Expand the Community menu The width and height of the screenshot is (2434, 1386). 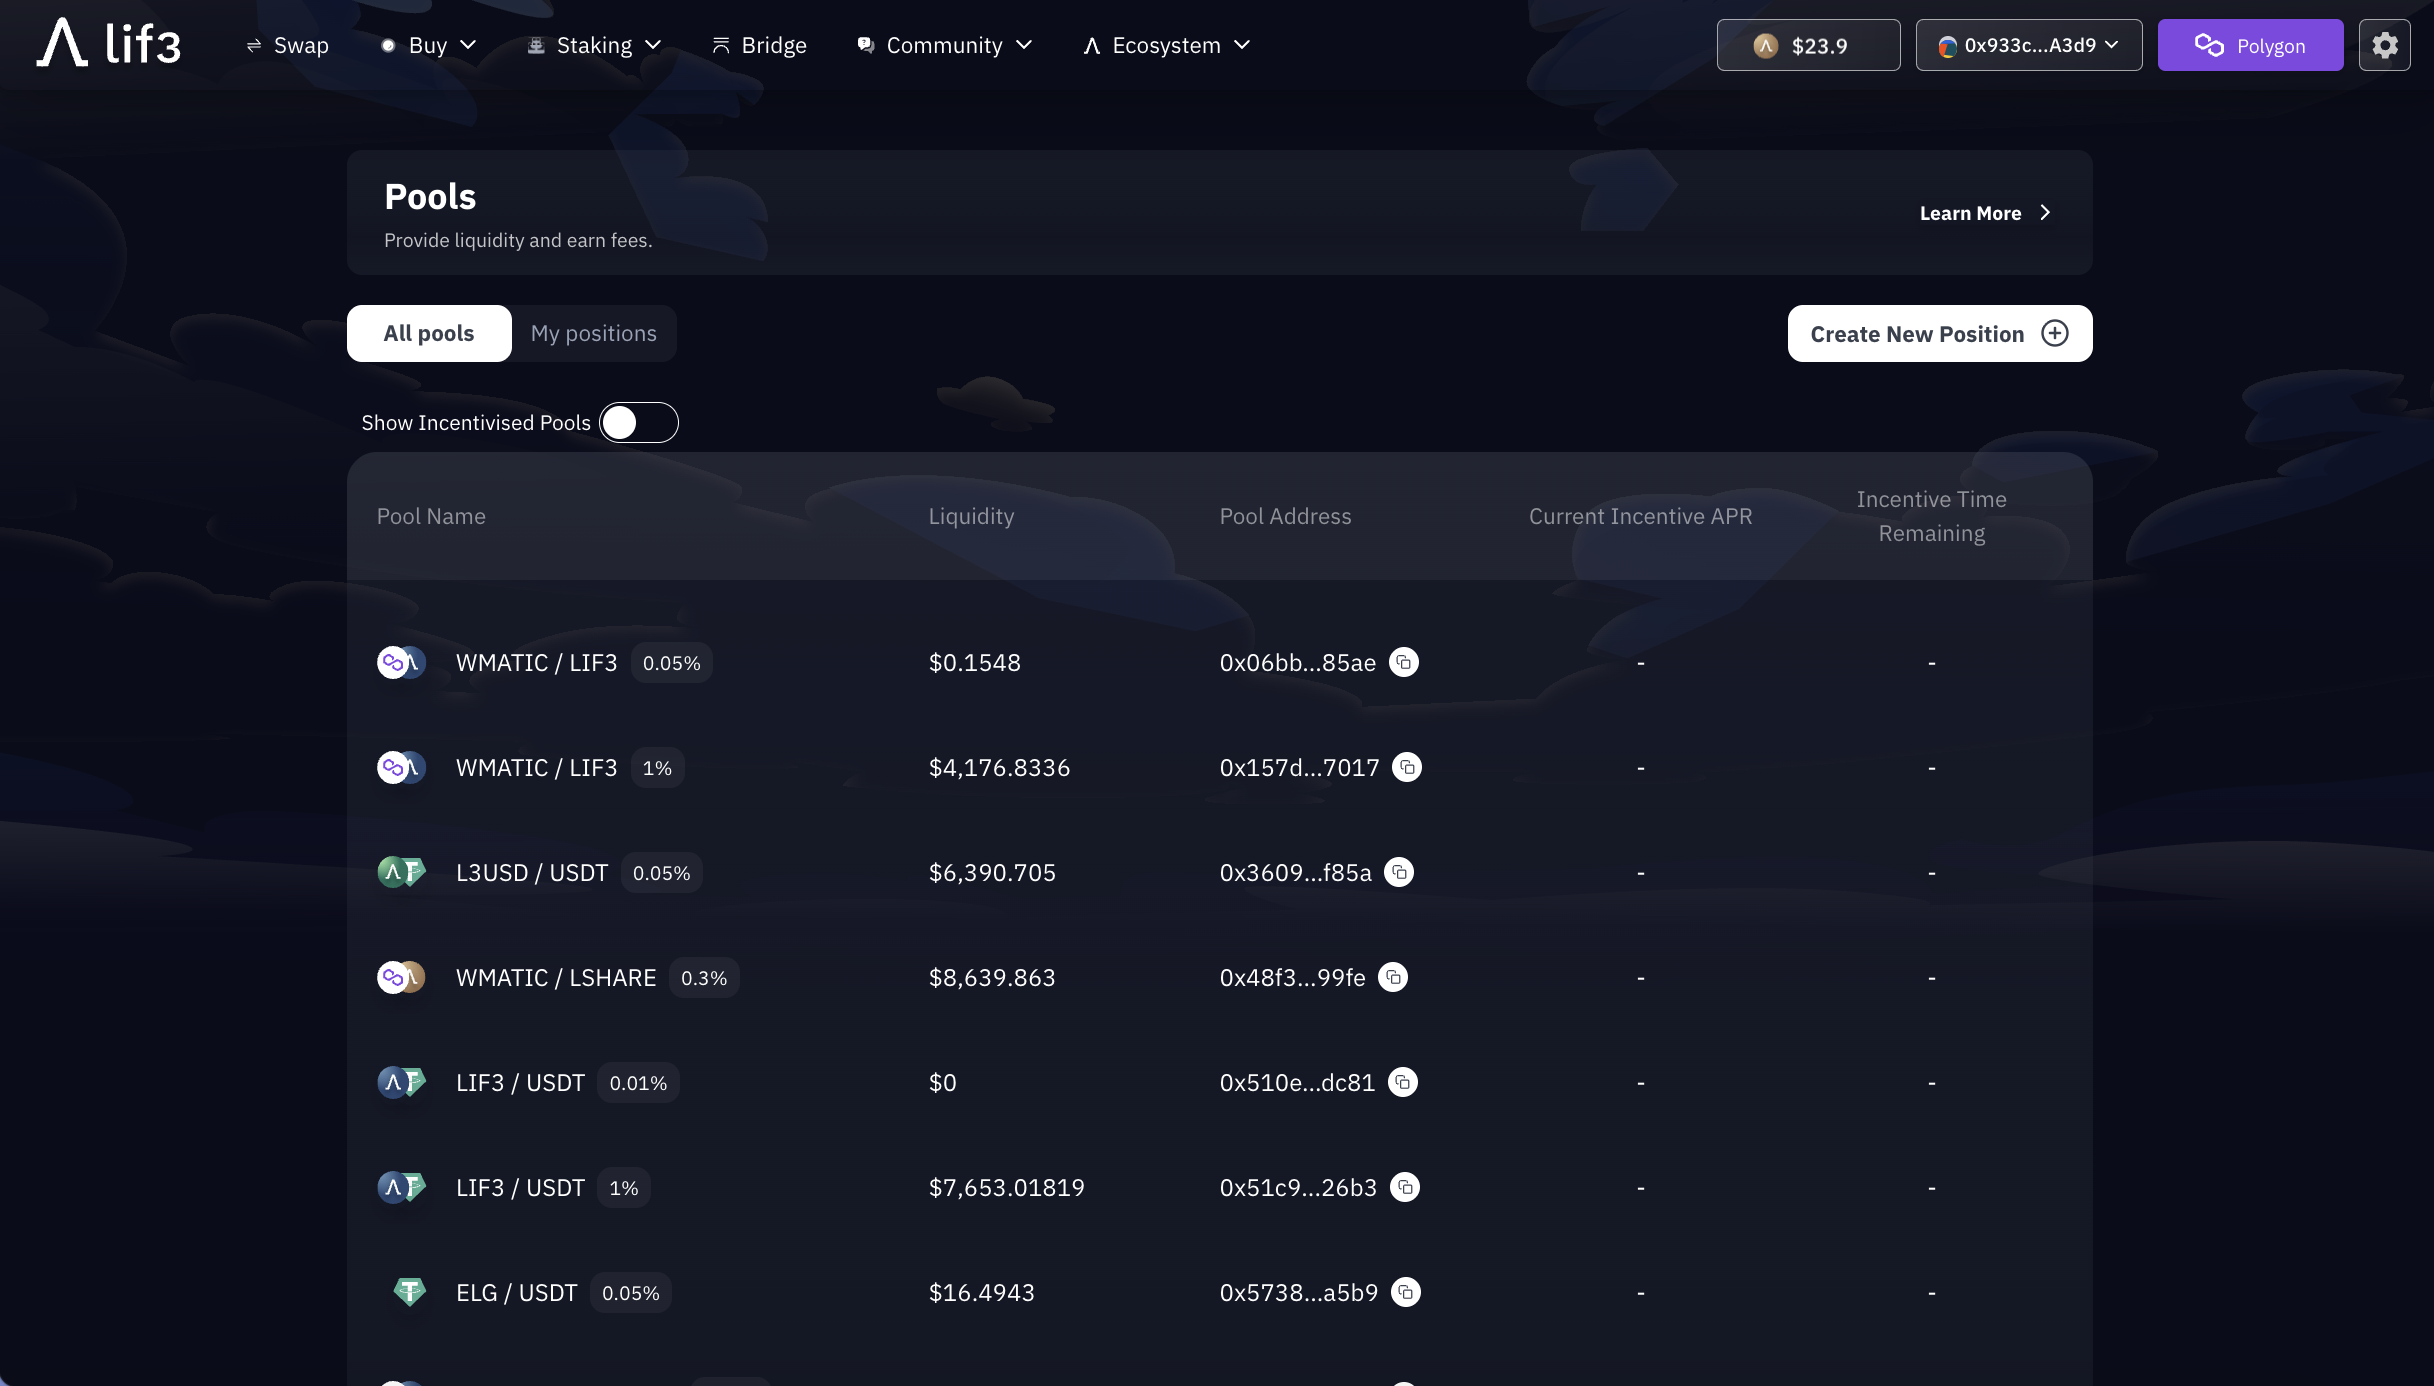pyautogui.click(x=945, y=45)
